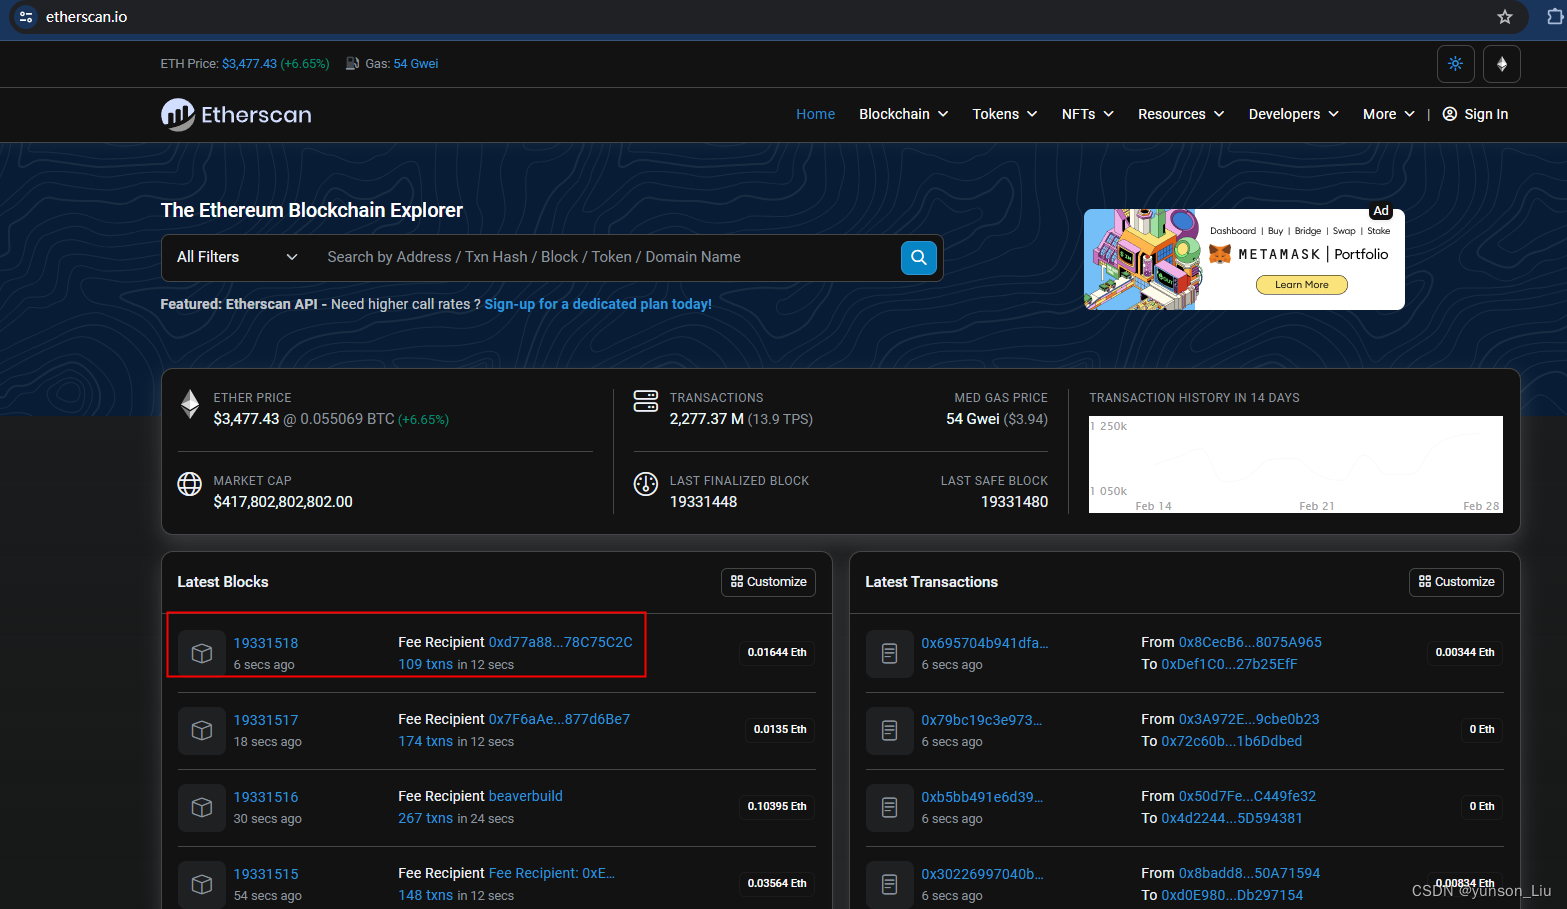1567x909 pixels.
Task: Open the transaction history chart
Action: [x=1295, y=464]
